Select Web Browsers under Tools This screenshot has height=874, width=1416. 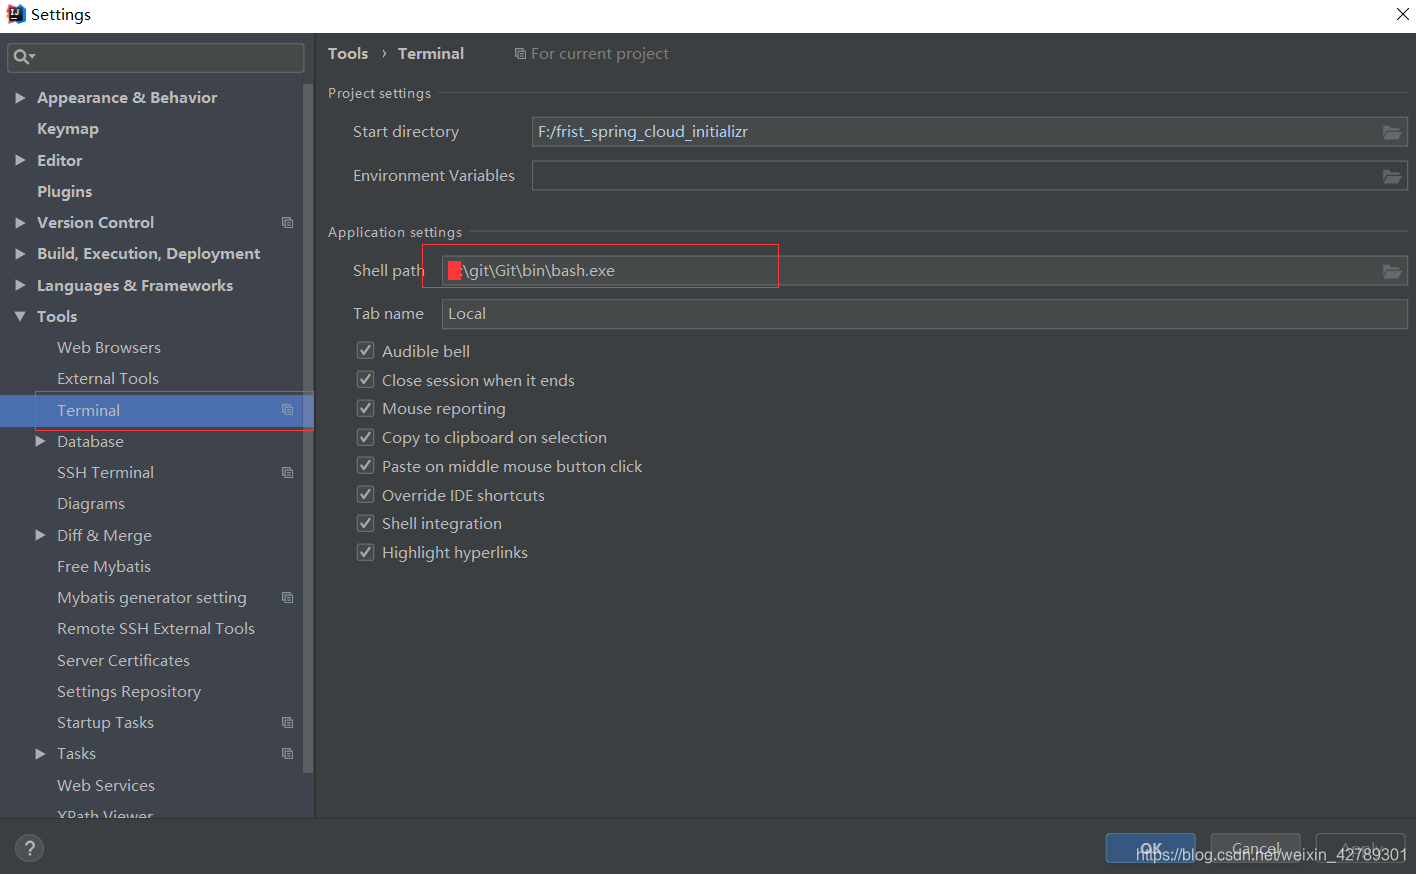coord(109,348)
